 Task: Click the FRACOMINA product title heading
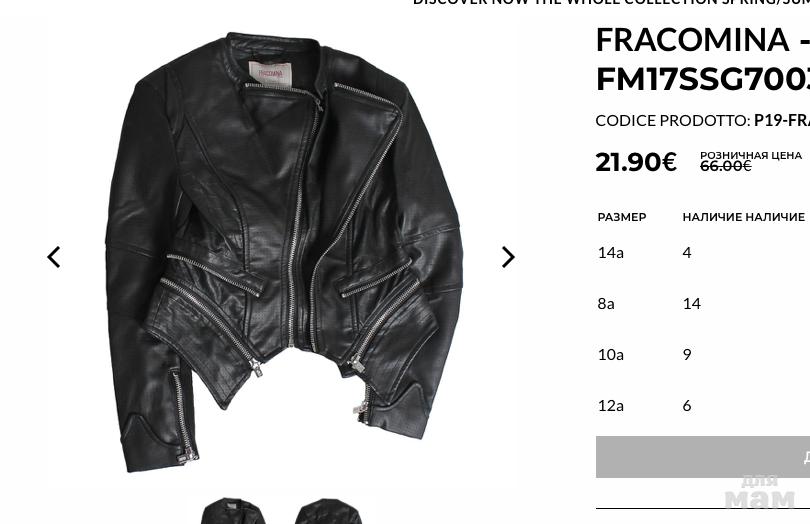tap(703, 59)
